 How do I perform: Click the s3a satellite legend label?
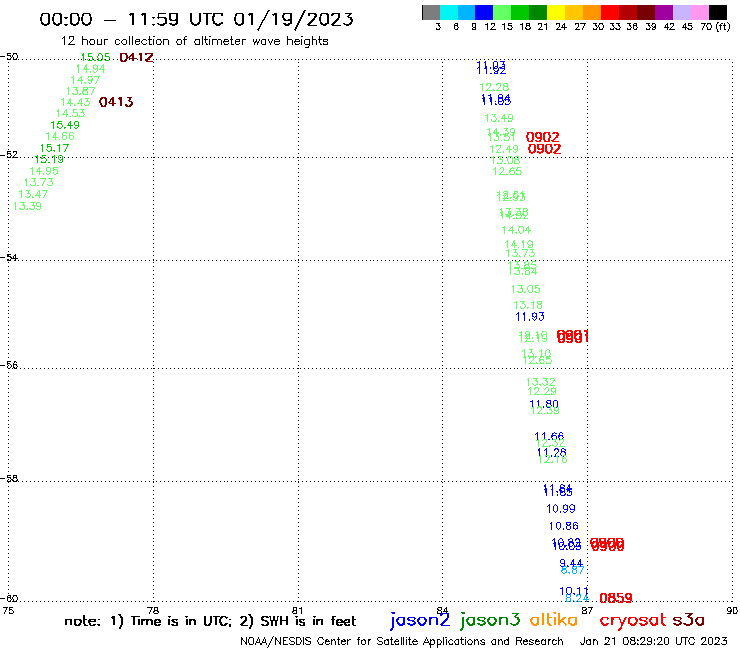click(x=688, y=620)
